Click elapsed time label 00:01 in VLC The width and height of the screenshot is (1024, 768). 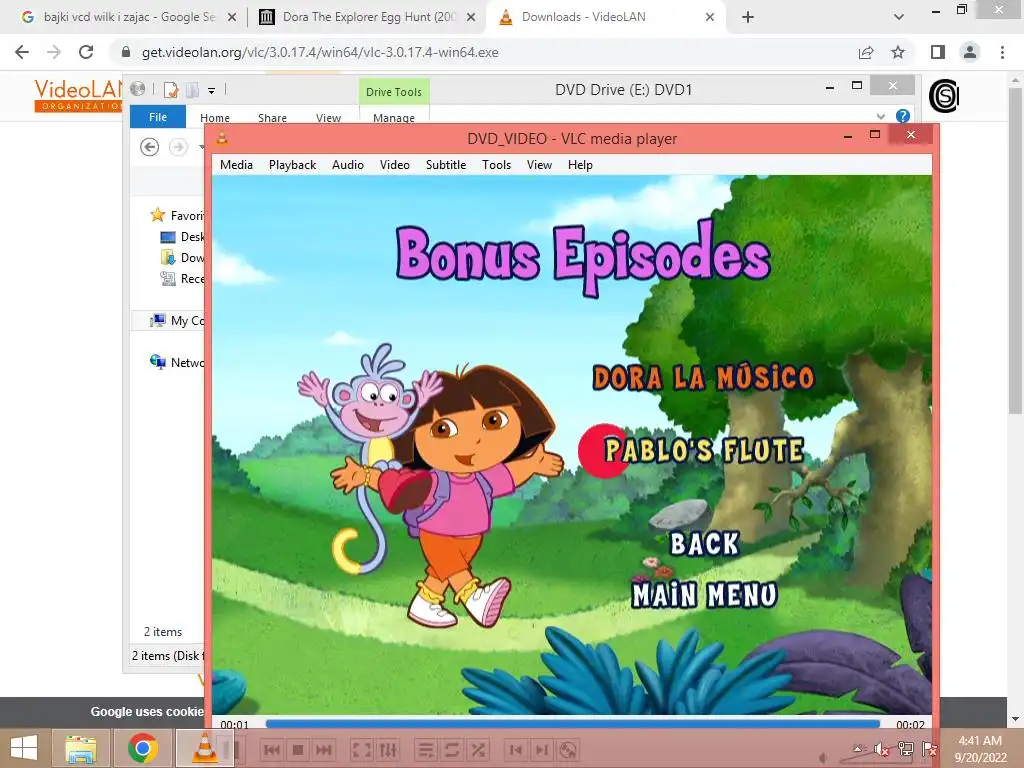[234, 724]
